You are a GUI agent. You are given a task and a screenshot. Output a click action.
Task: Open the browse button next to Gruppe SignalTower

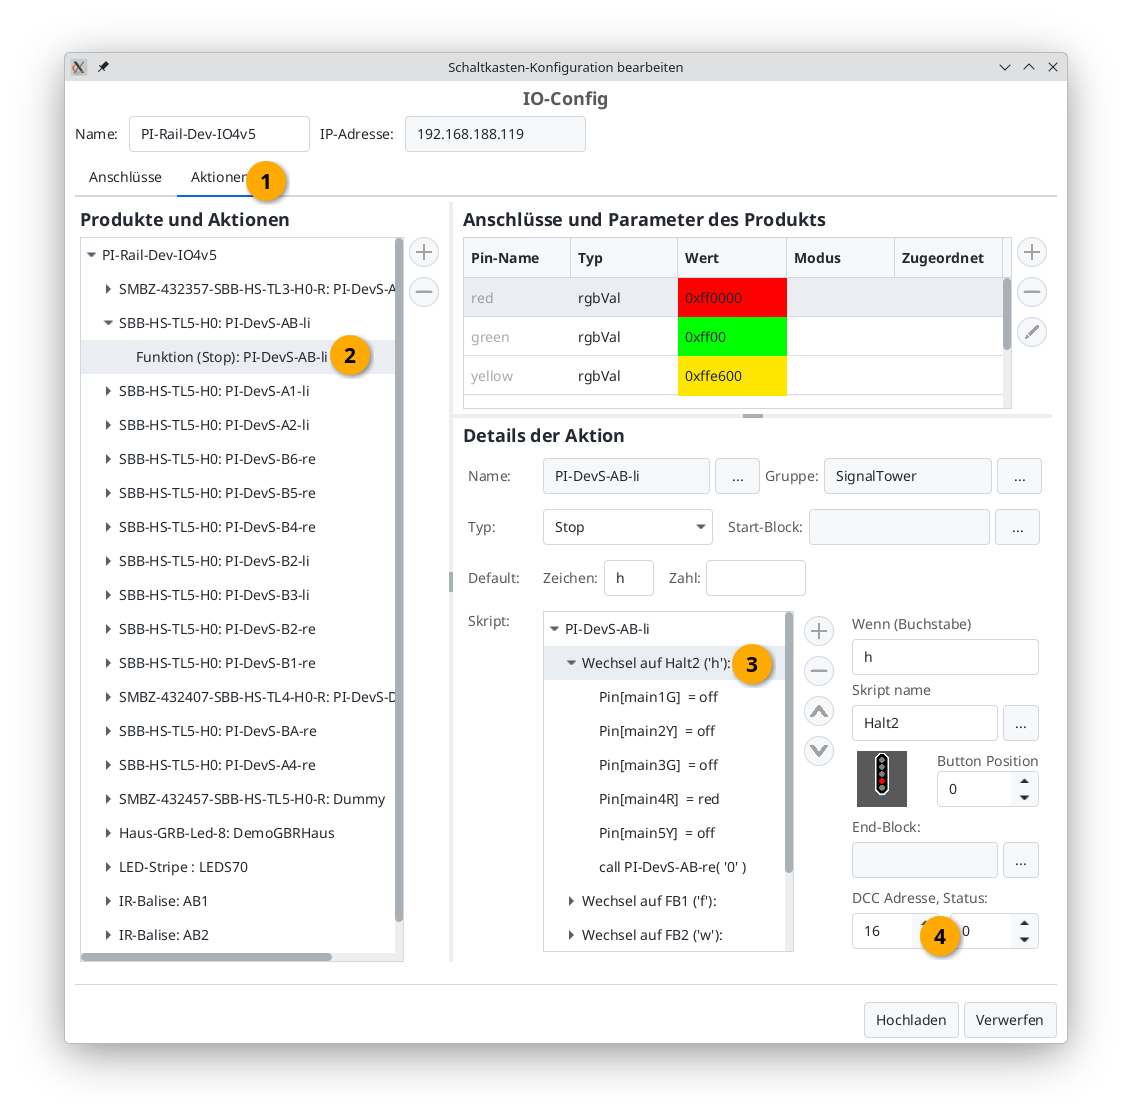[x=1019, y=477]
